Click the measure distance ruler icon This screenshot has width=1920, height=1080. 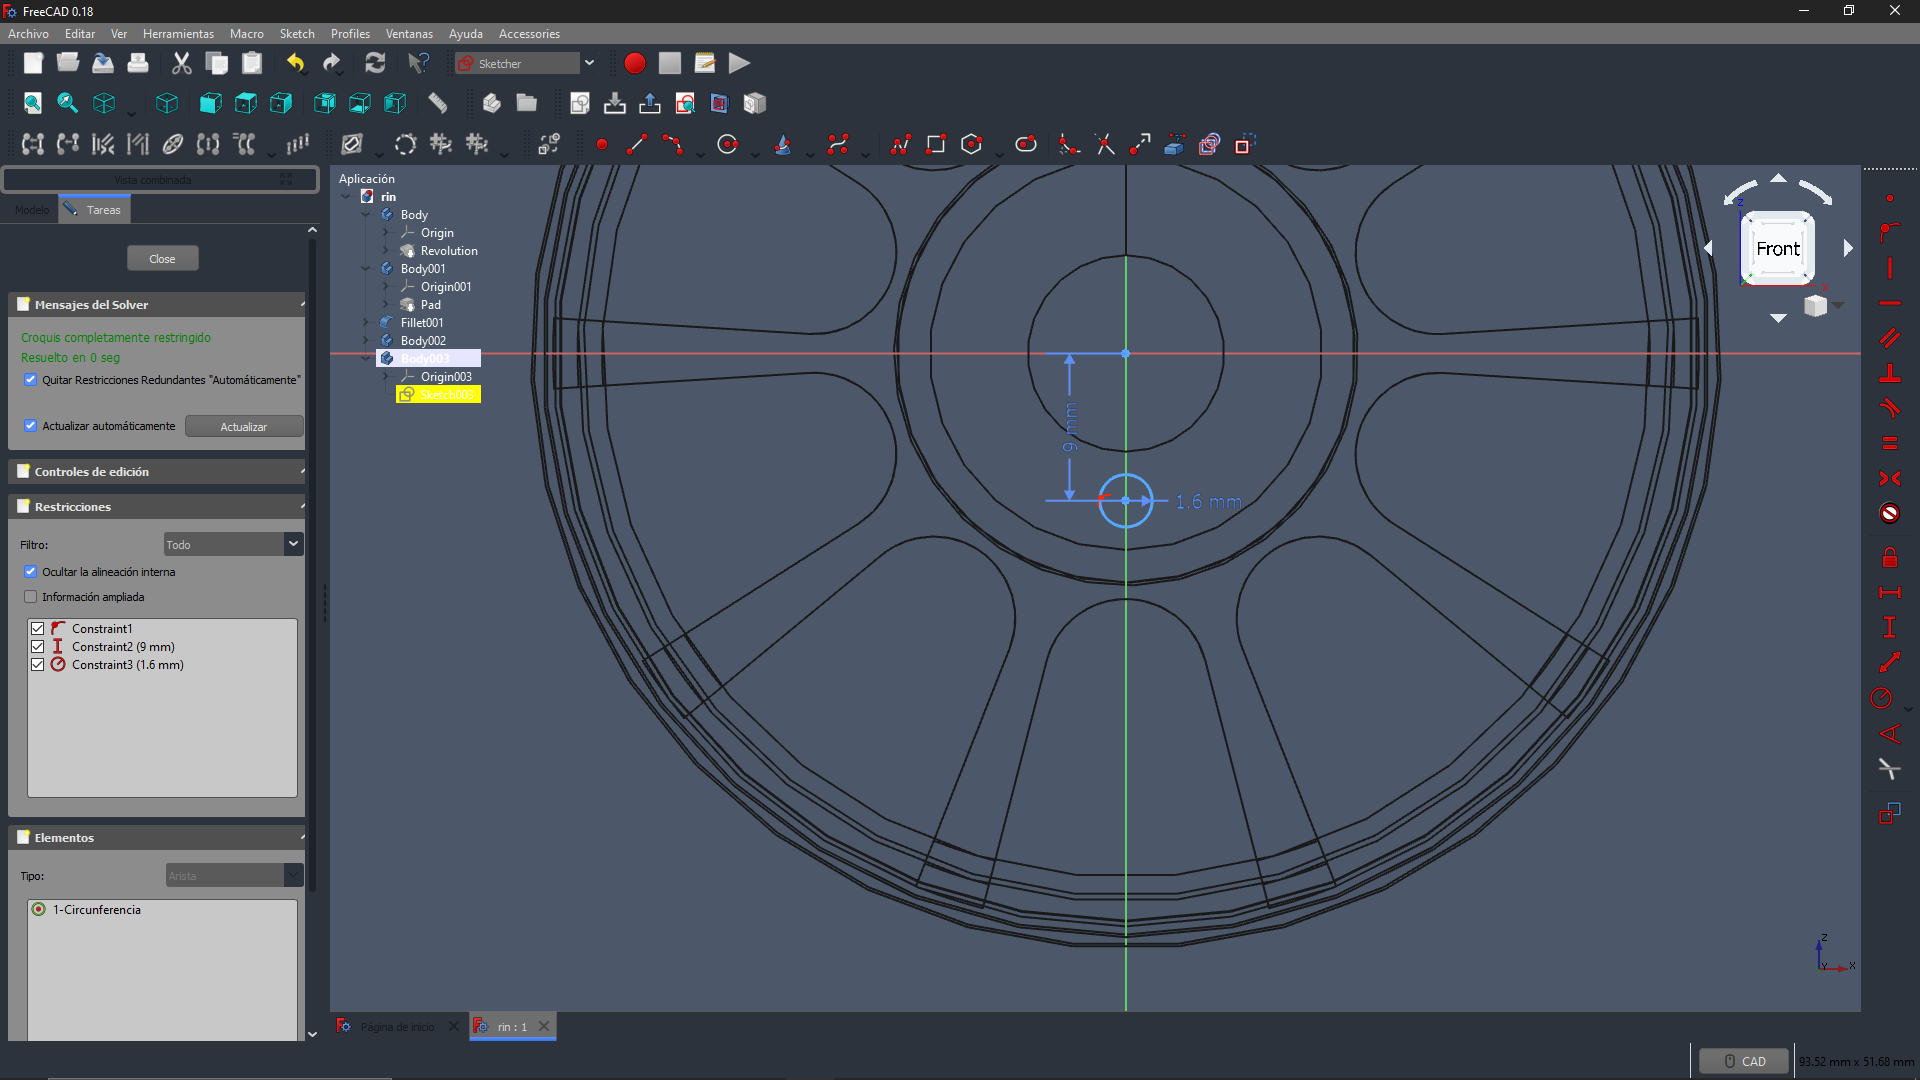pos(437,103)
